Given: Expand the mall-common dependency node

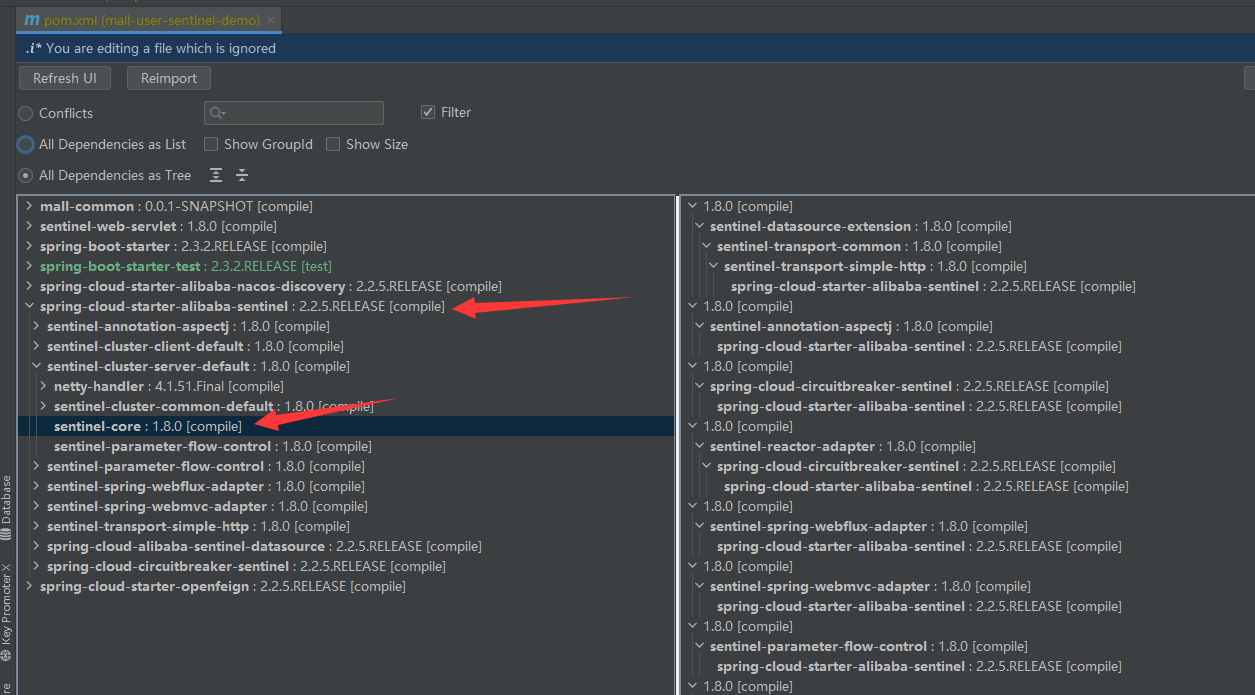Looking at the screenshot, I should [29, 206].
